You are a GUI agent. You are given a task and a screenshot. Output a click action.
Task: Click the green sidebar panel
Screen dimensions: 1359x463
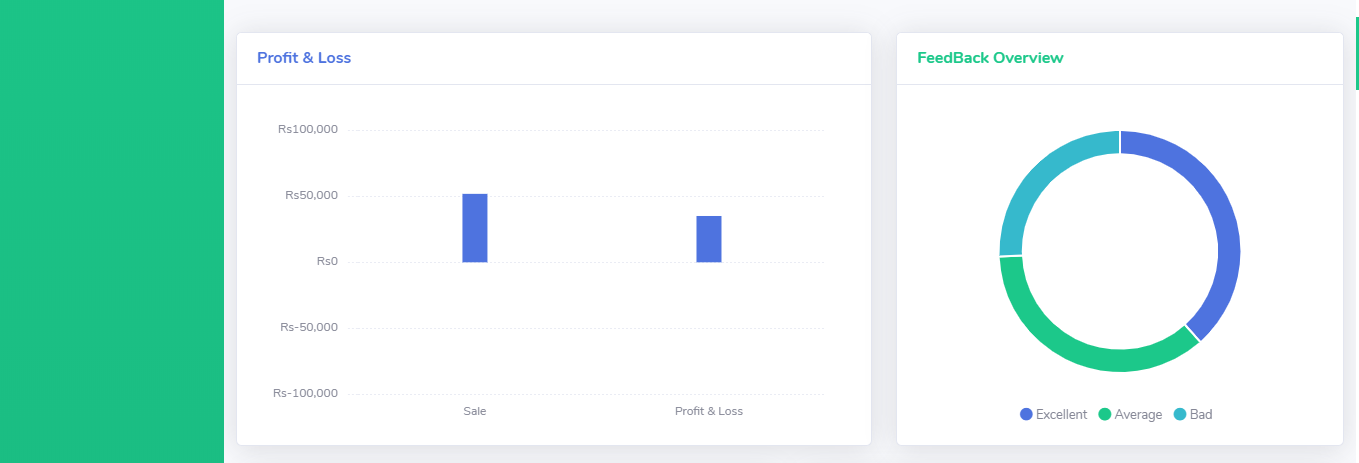[112, 231]
